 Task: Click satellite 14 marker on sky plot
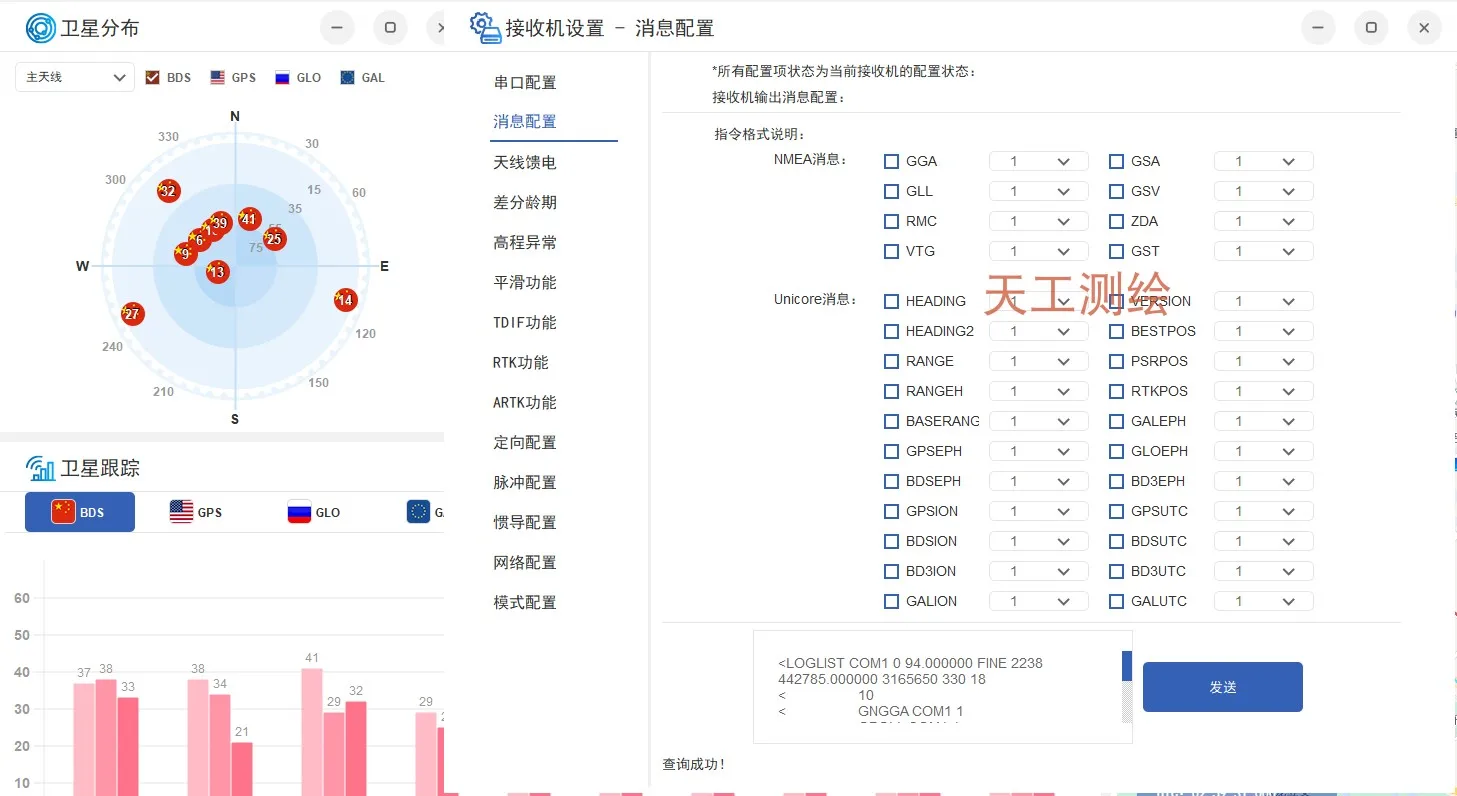[345, 300]
